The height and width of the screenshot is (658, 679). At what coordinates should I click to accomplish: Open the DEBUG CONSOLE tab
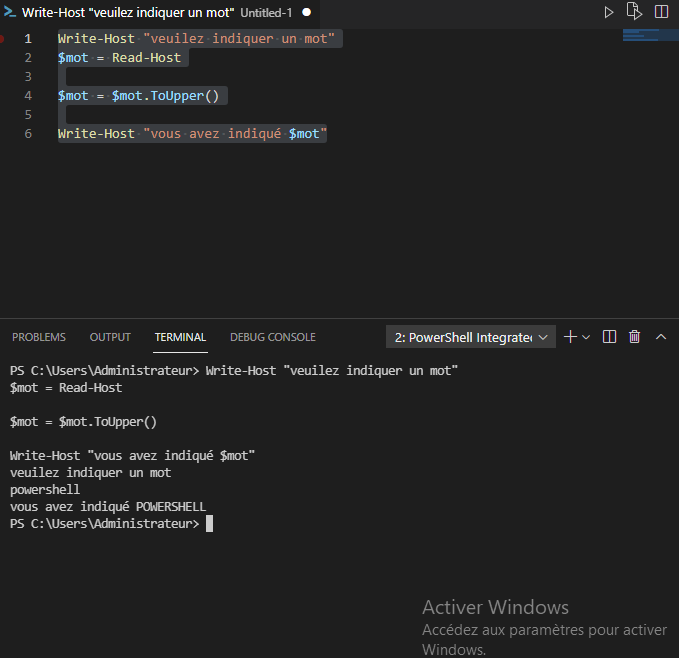(x=273, y=337)
